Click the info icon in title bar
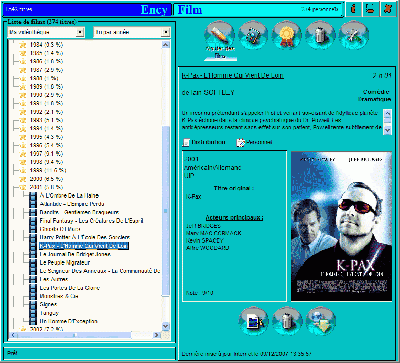 (354, 9)
